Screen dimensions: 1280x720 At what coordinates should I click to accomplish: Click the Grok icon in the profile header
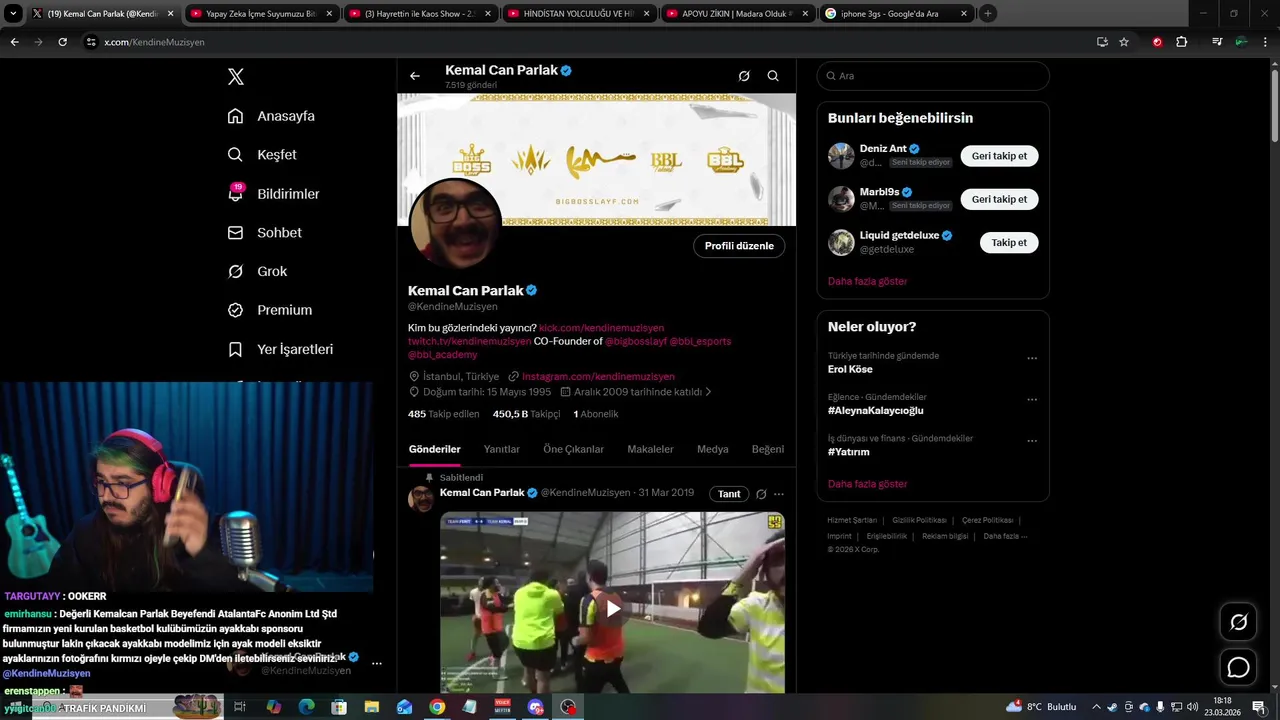[744, 76]
